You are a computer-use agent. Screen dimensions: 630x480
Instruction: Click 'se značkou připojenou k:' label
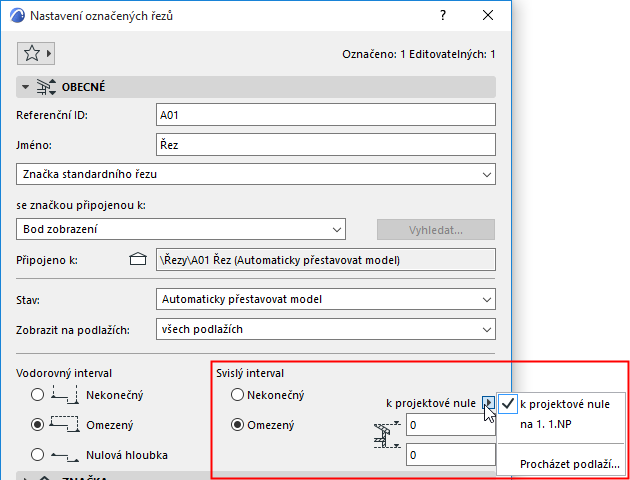click(81, 205)
